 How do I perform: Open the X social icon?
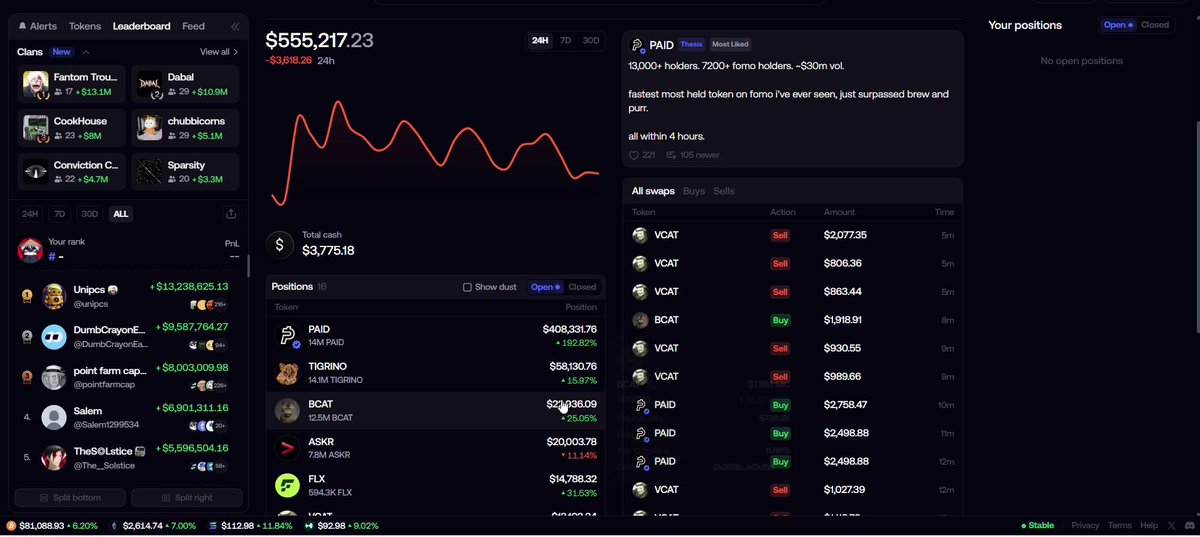pyautogui.click(x=1171, y=526)
